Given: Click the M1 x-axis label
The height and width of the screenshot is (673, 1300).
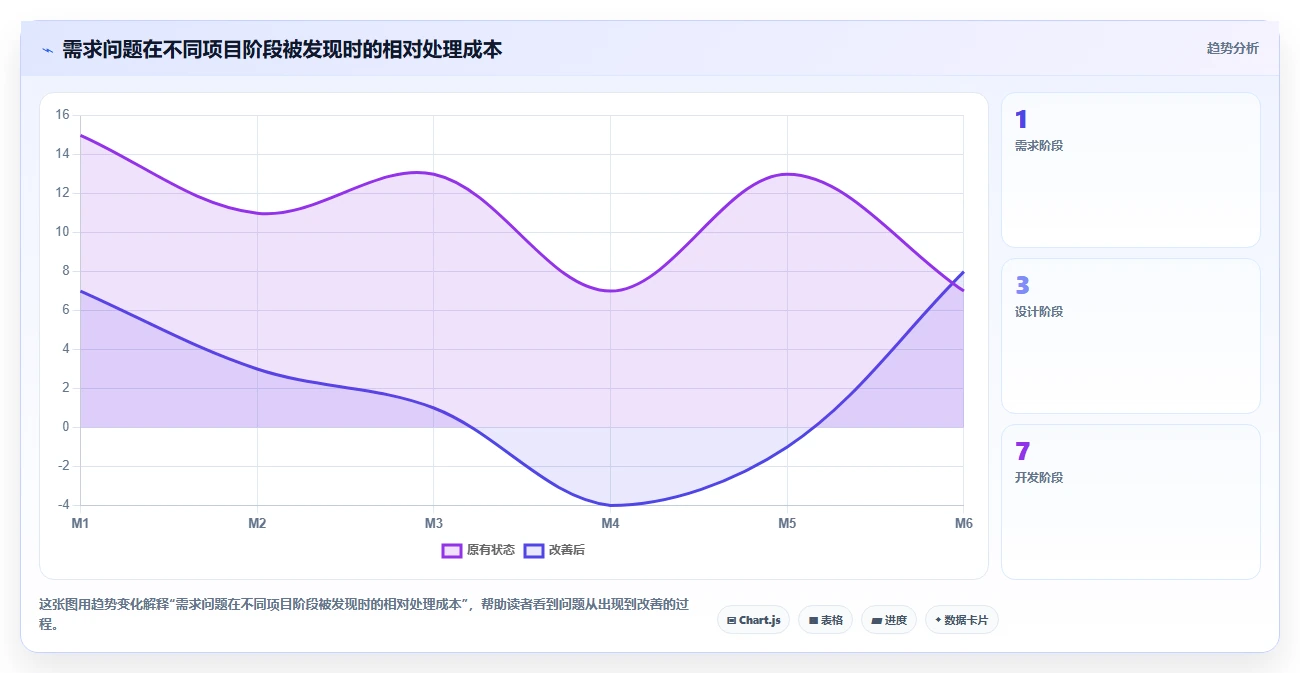Looking at the screenshot, I should pyautogui.click(x=80, y=523).
